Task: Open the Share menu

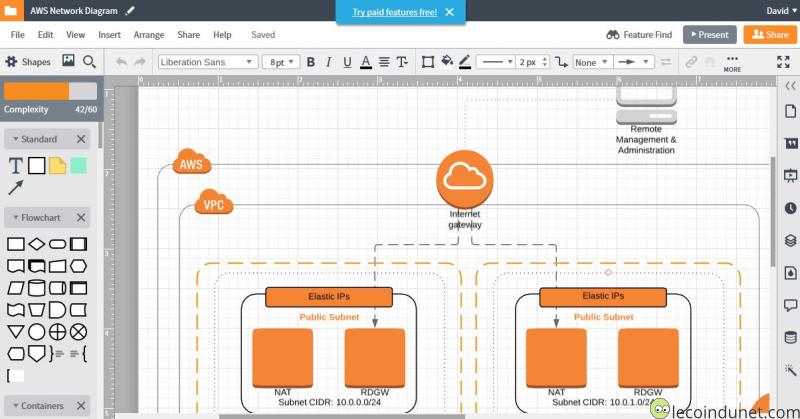Action: pyautogui.click(x=189, y=35)
